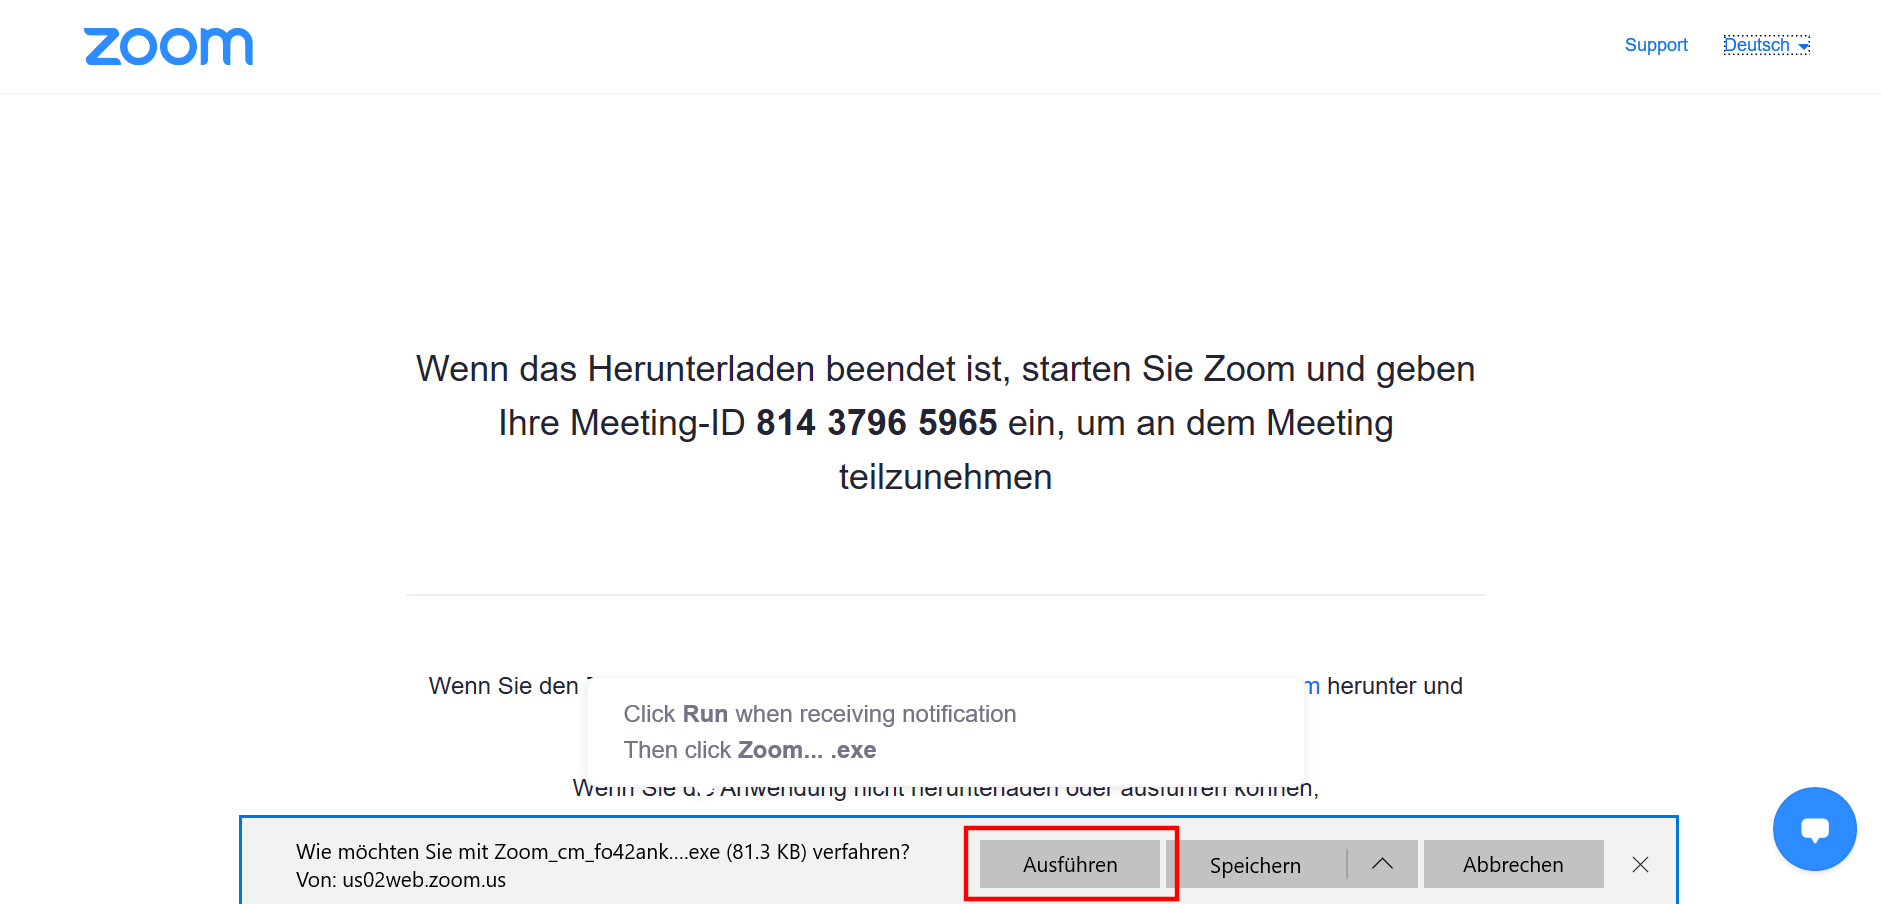Click the 'Von: us02web.zoom.us' source text

pyautogui.click(x=401, y=880)
